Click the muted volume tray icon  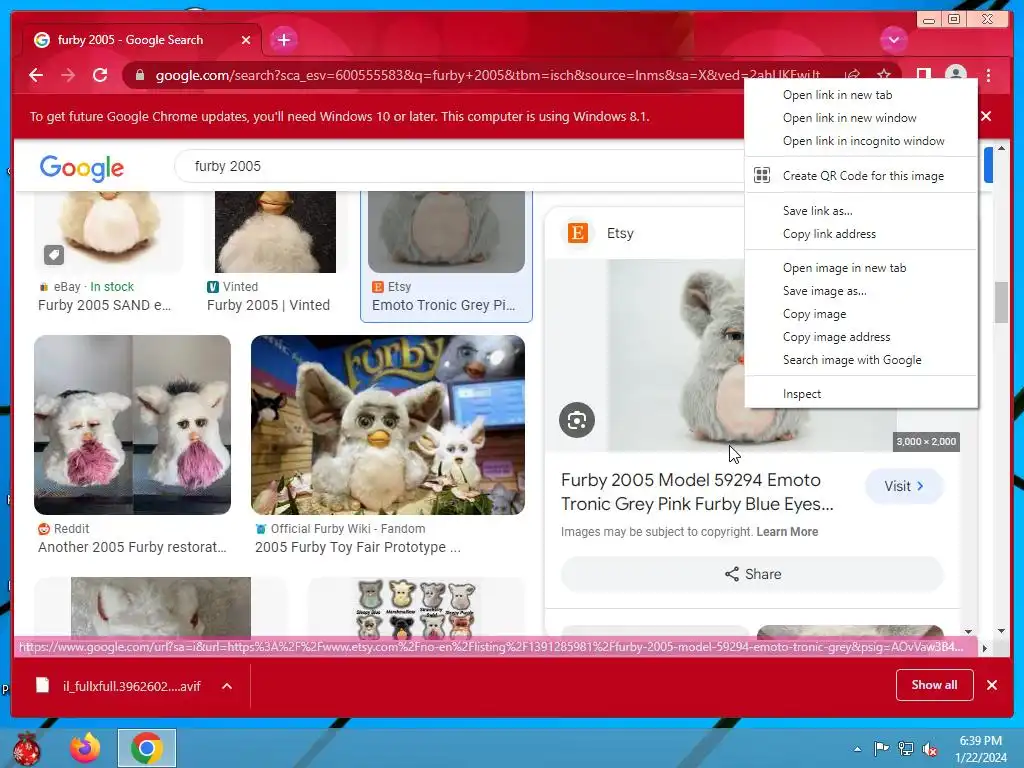point(929,748)
